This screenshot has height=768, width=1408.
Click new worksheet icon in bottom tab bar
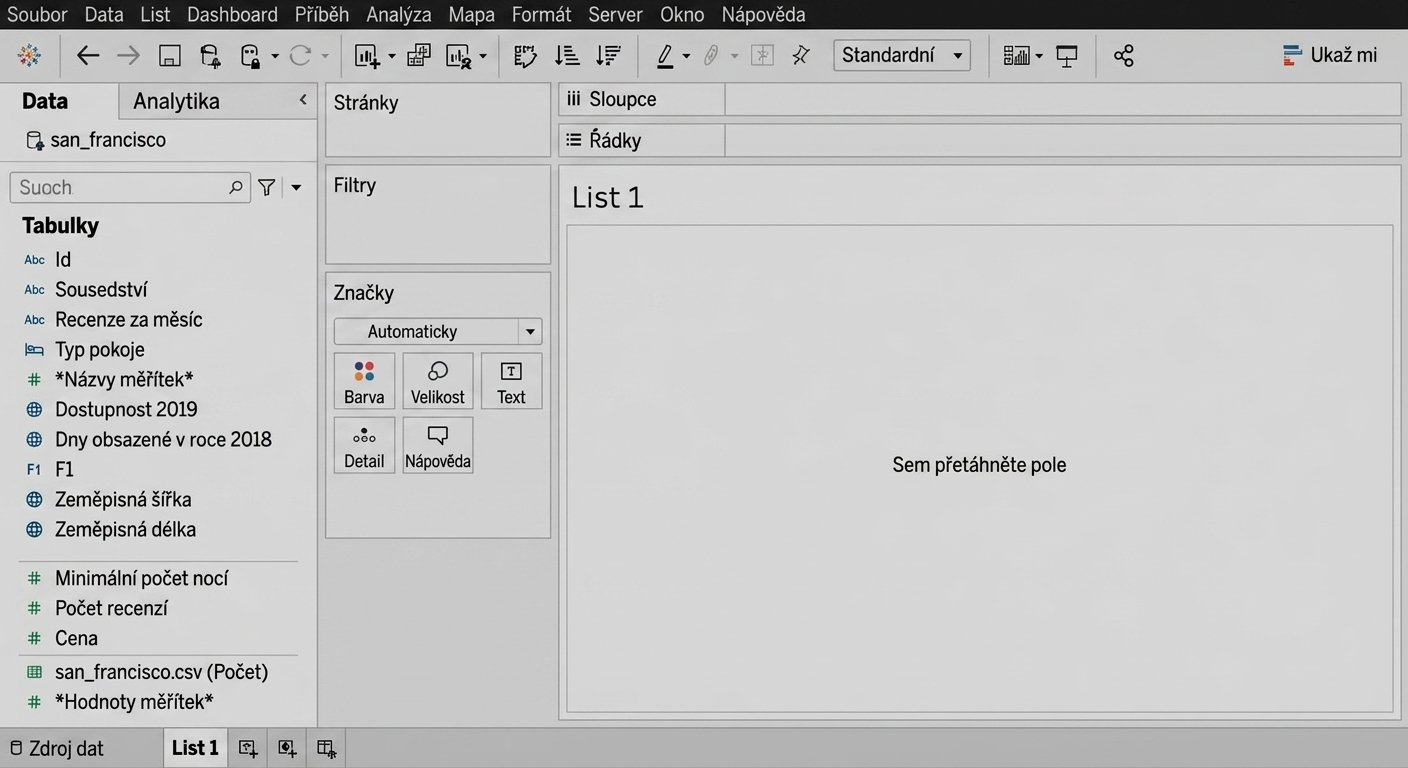[x=247, y=748]
